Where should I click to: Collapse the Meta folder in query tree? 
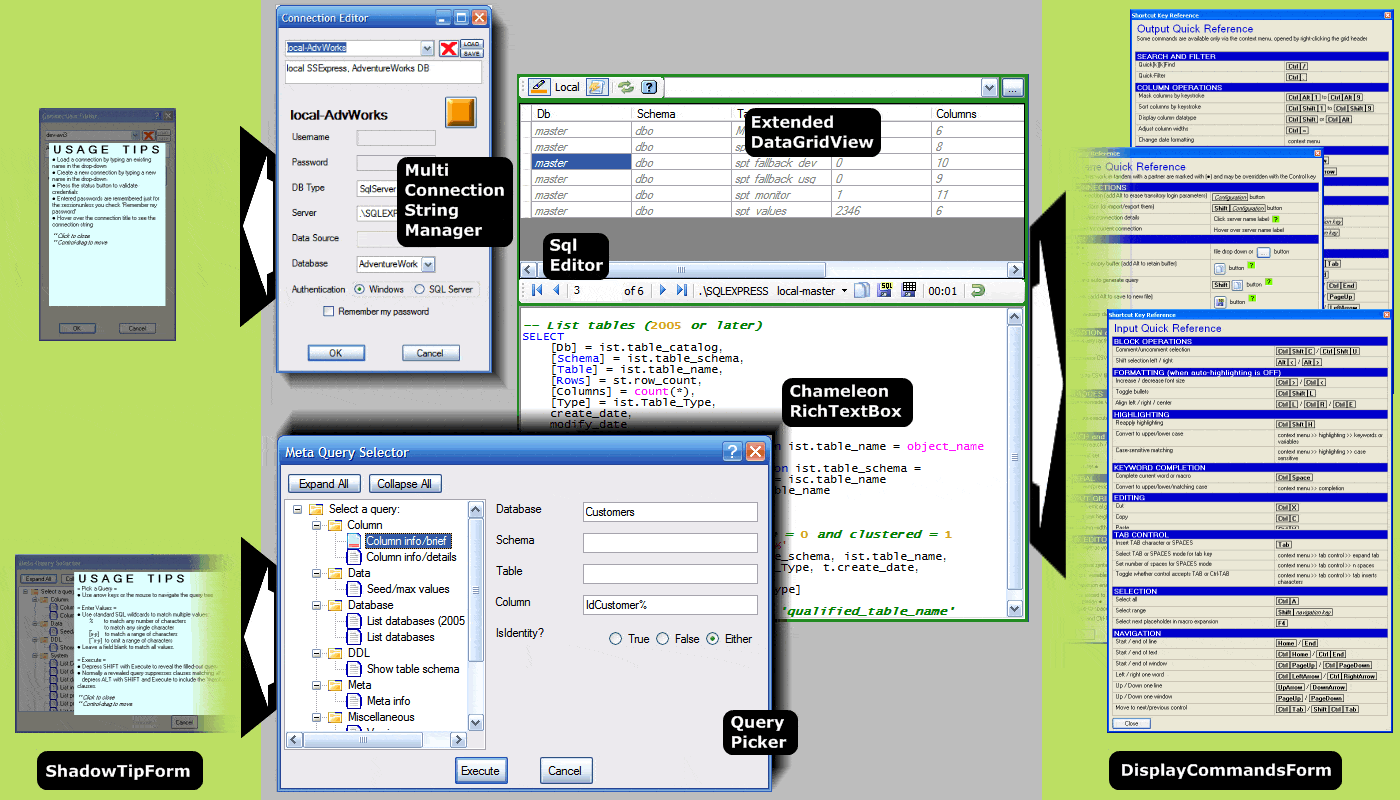click(316, 685)
